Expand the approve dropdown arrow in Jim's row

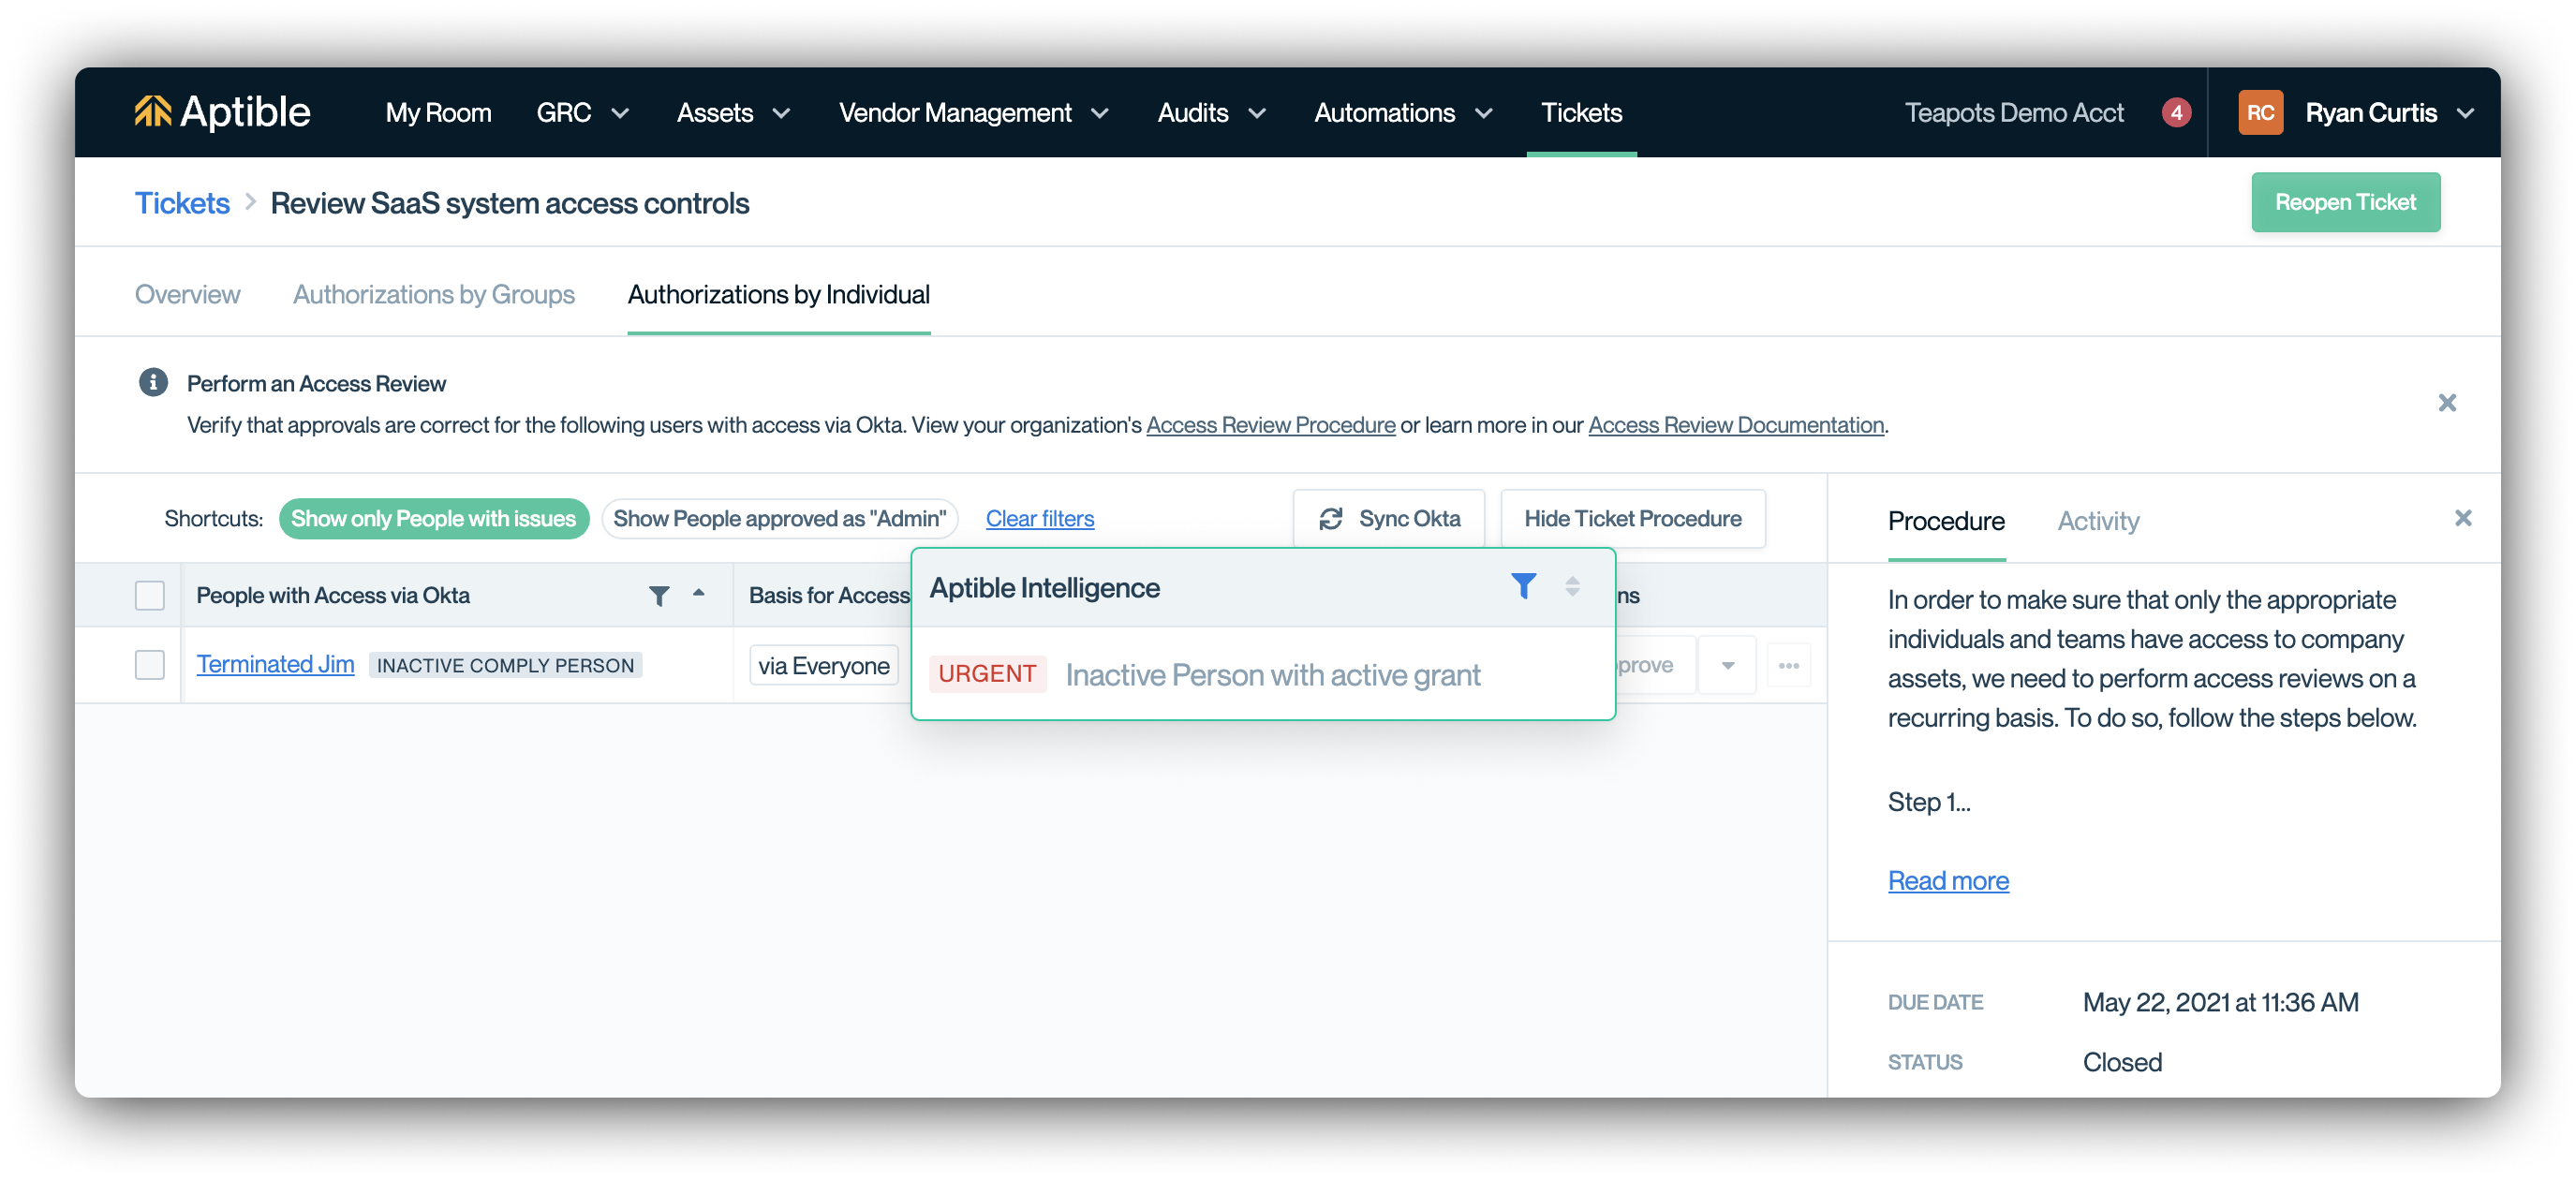pos(1727,666)
